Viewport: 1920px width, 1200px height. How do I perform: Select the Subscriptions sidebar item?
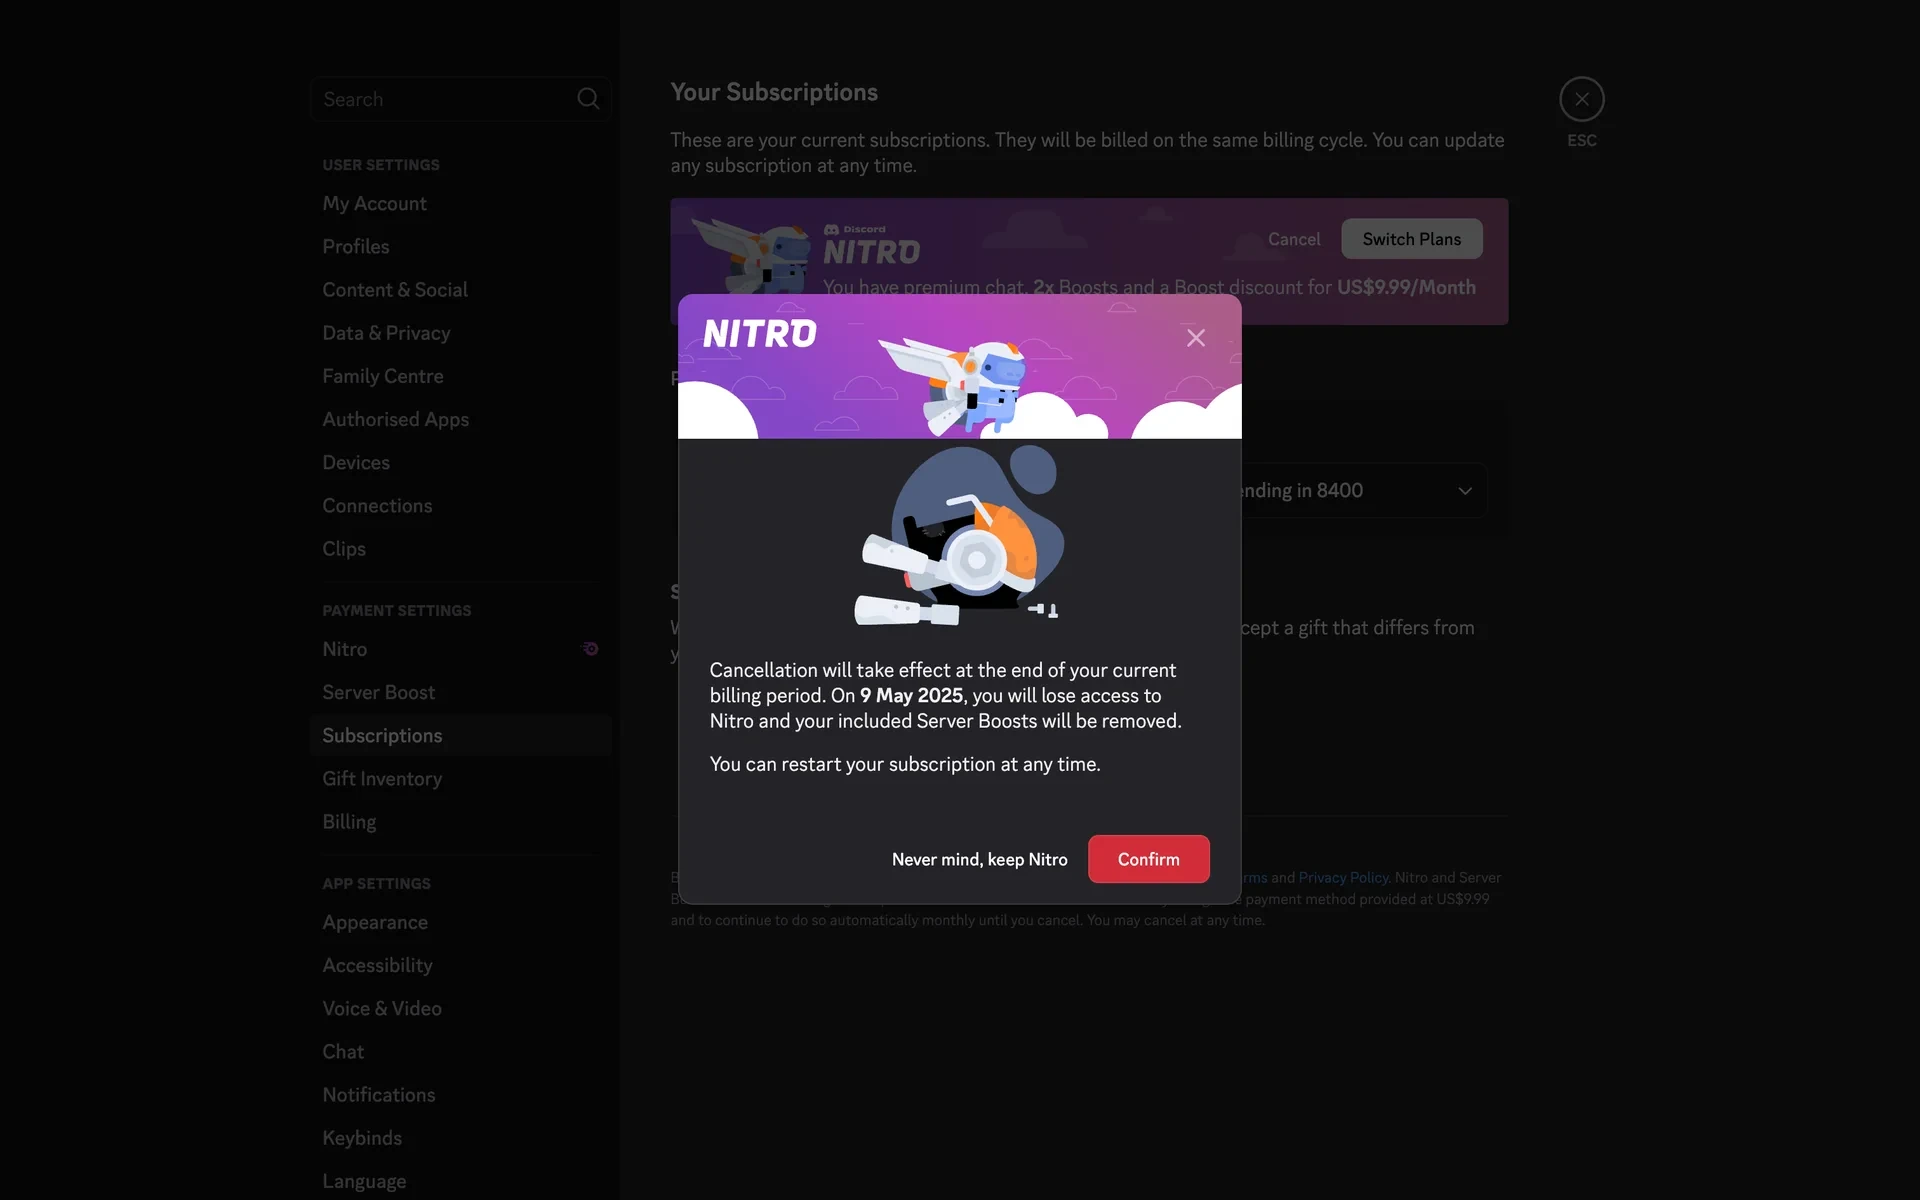460,735
